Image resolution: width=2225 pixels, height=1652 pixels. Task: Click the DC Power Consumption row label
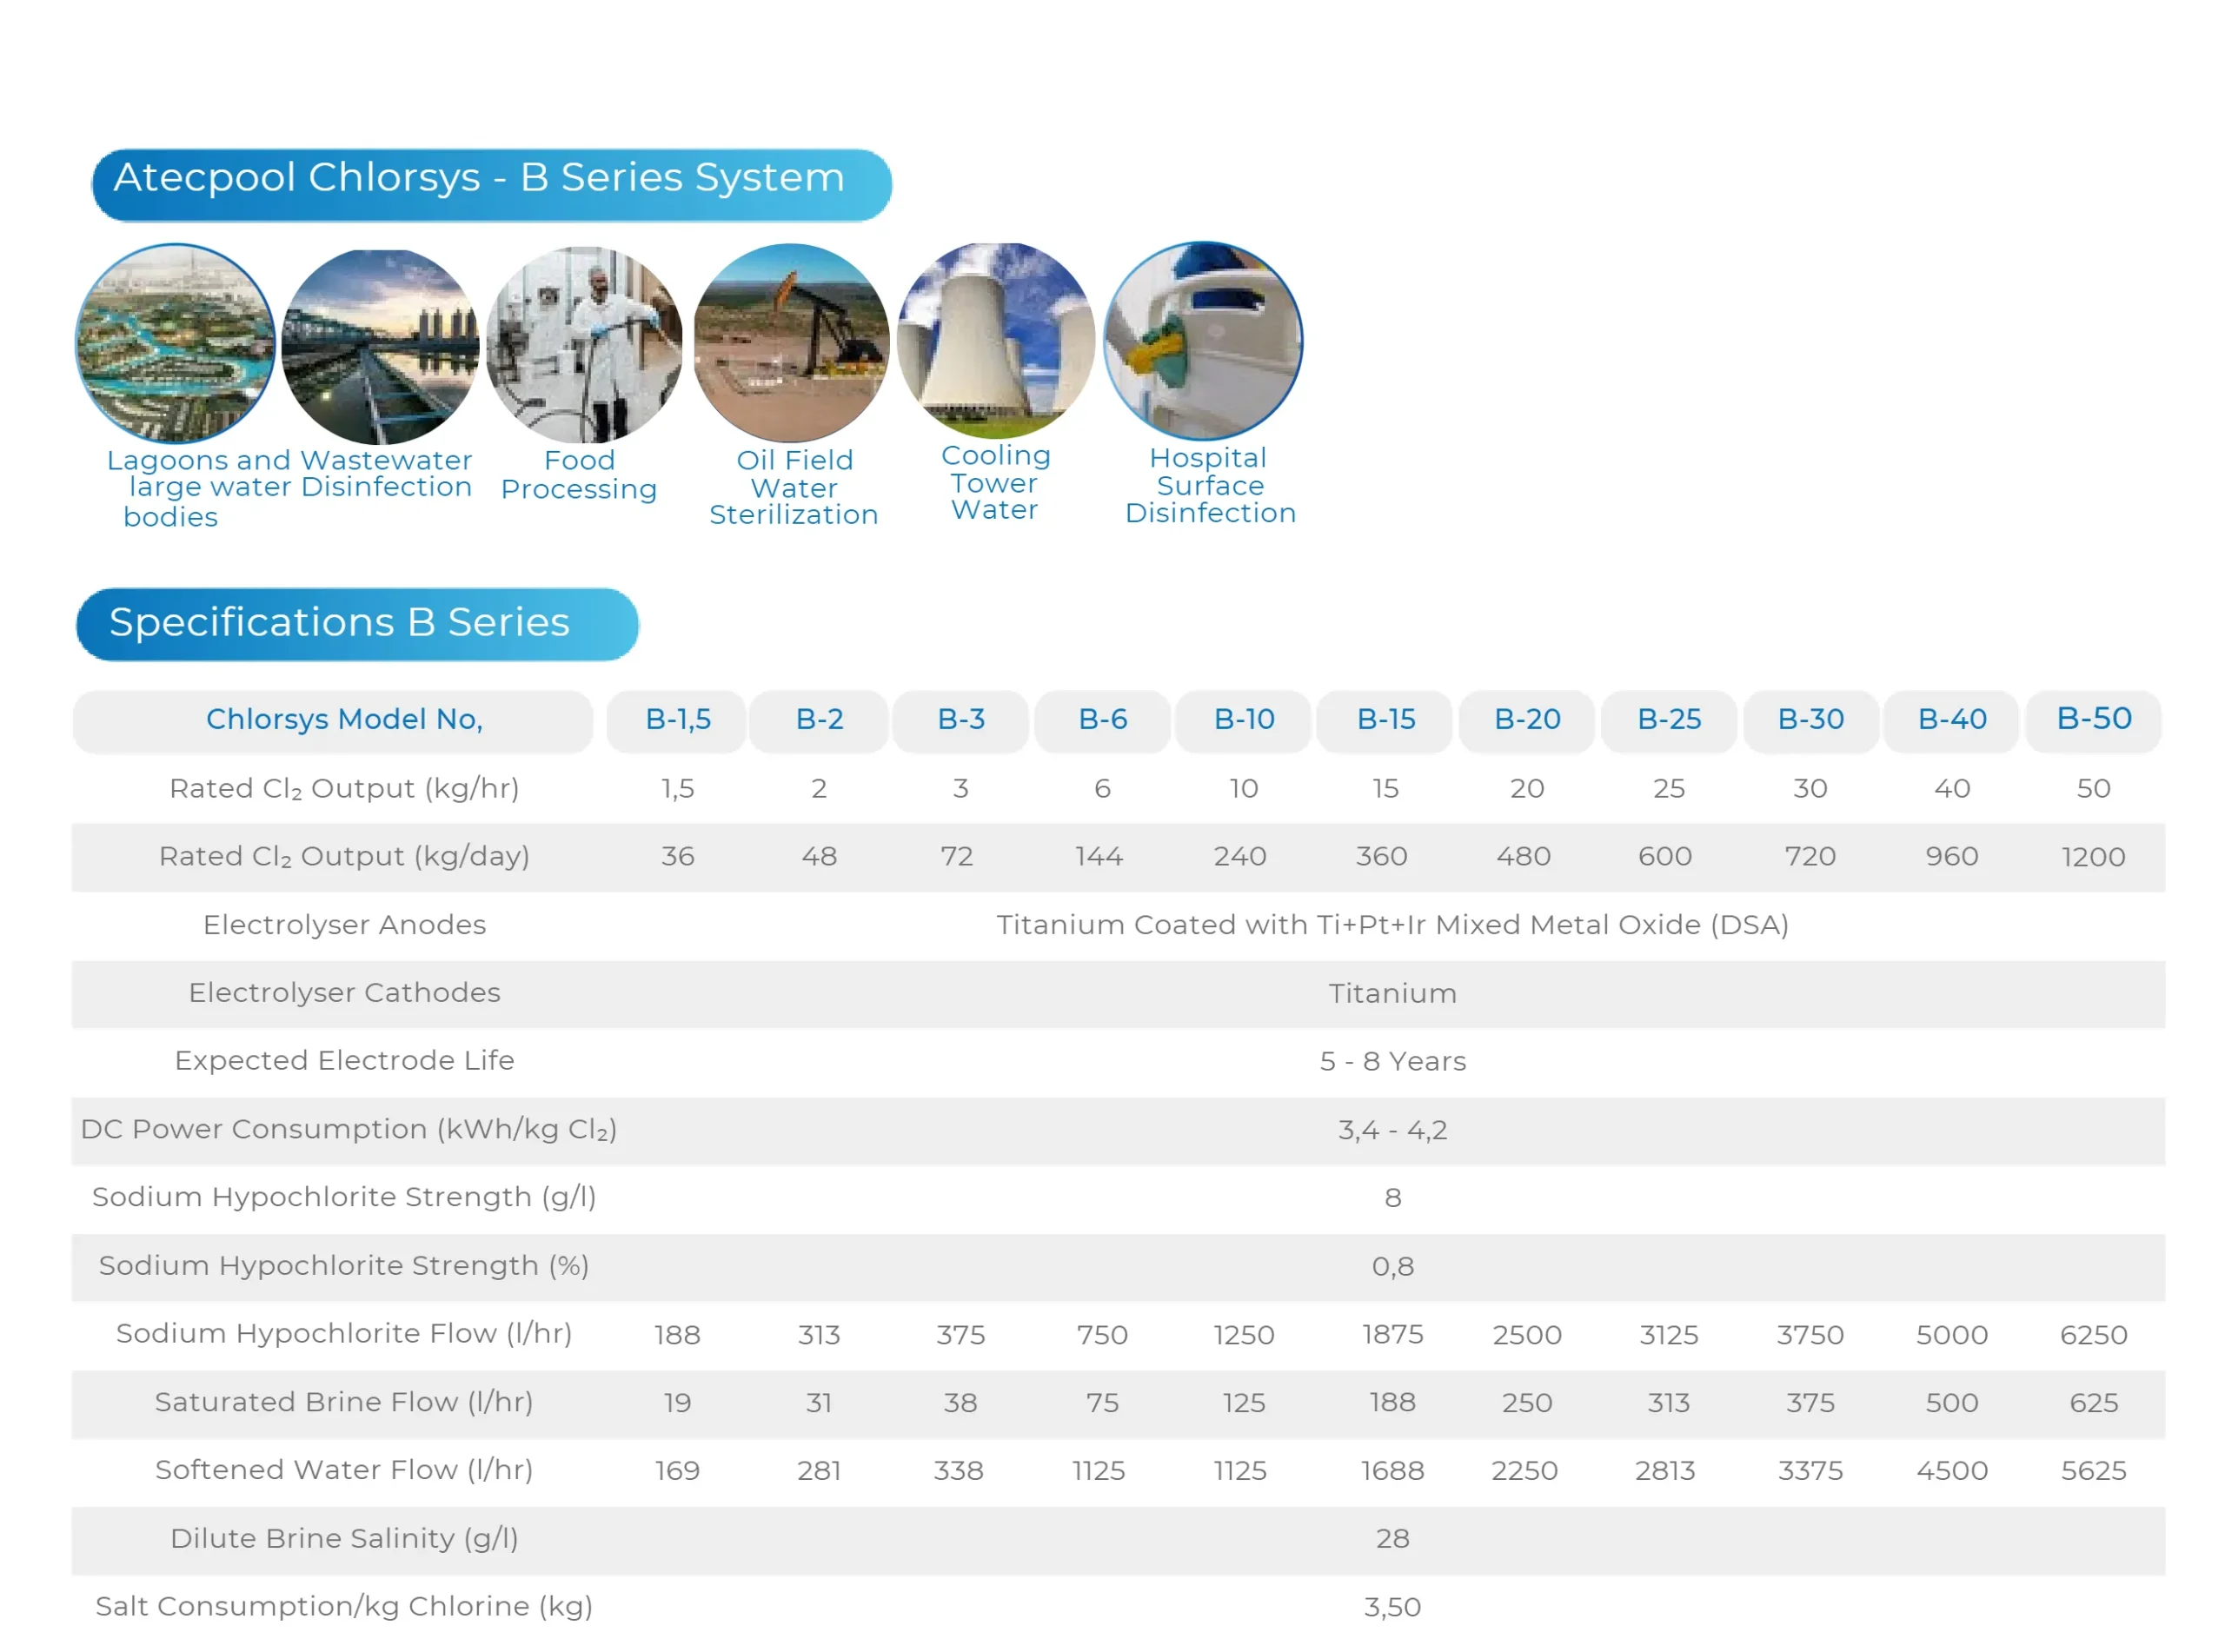[349, 1130]
